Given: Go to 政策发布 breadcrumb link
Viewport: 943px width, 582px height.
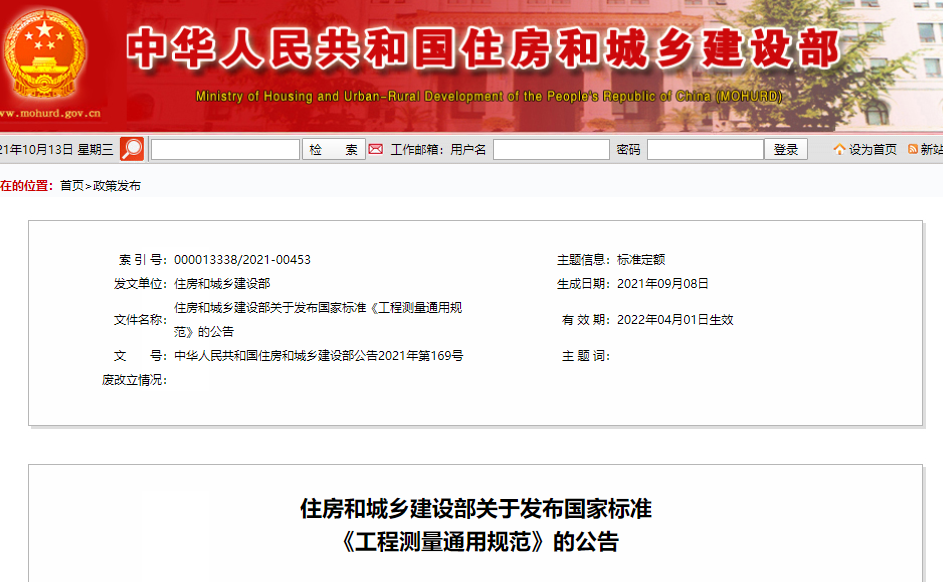Looking at the screenshot, I should tap(117, 186).
